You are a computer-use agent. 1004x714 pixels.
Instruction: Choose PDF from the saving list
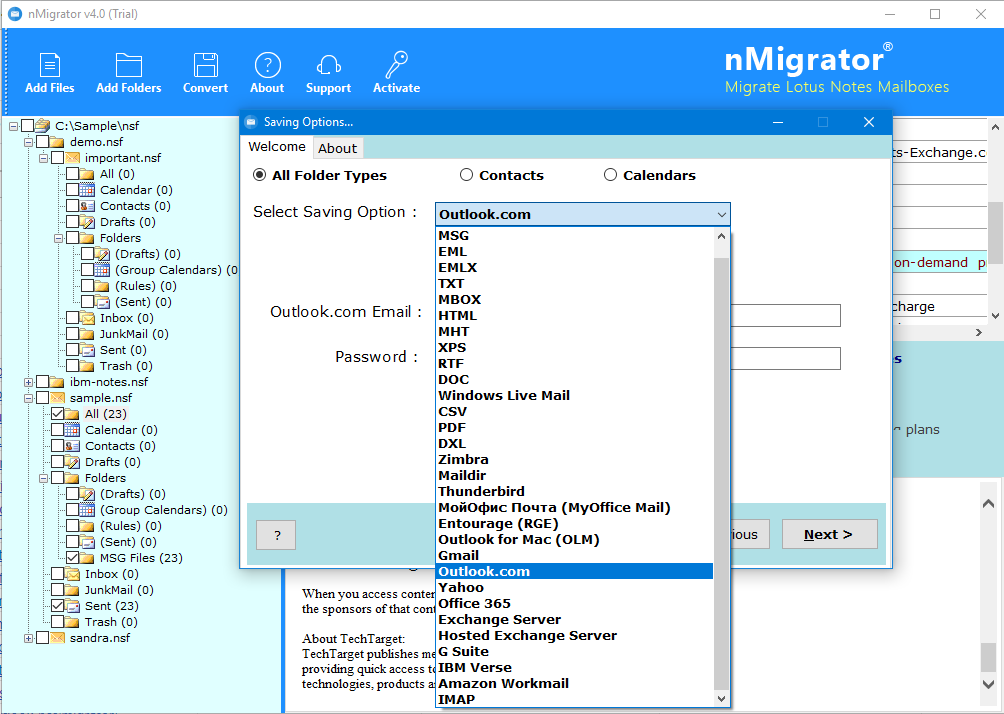click(x=574, y=427)
